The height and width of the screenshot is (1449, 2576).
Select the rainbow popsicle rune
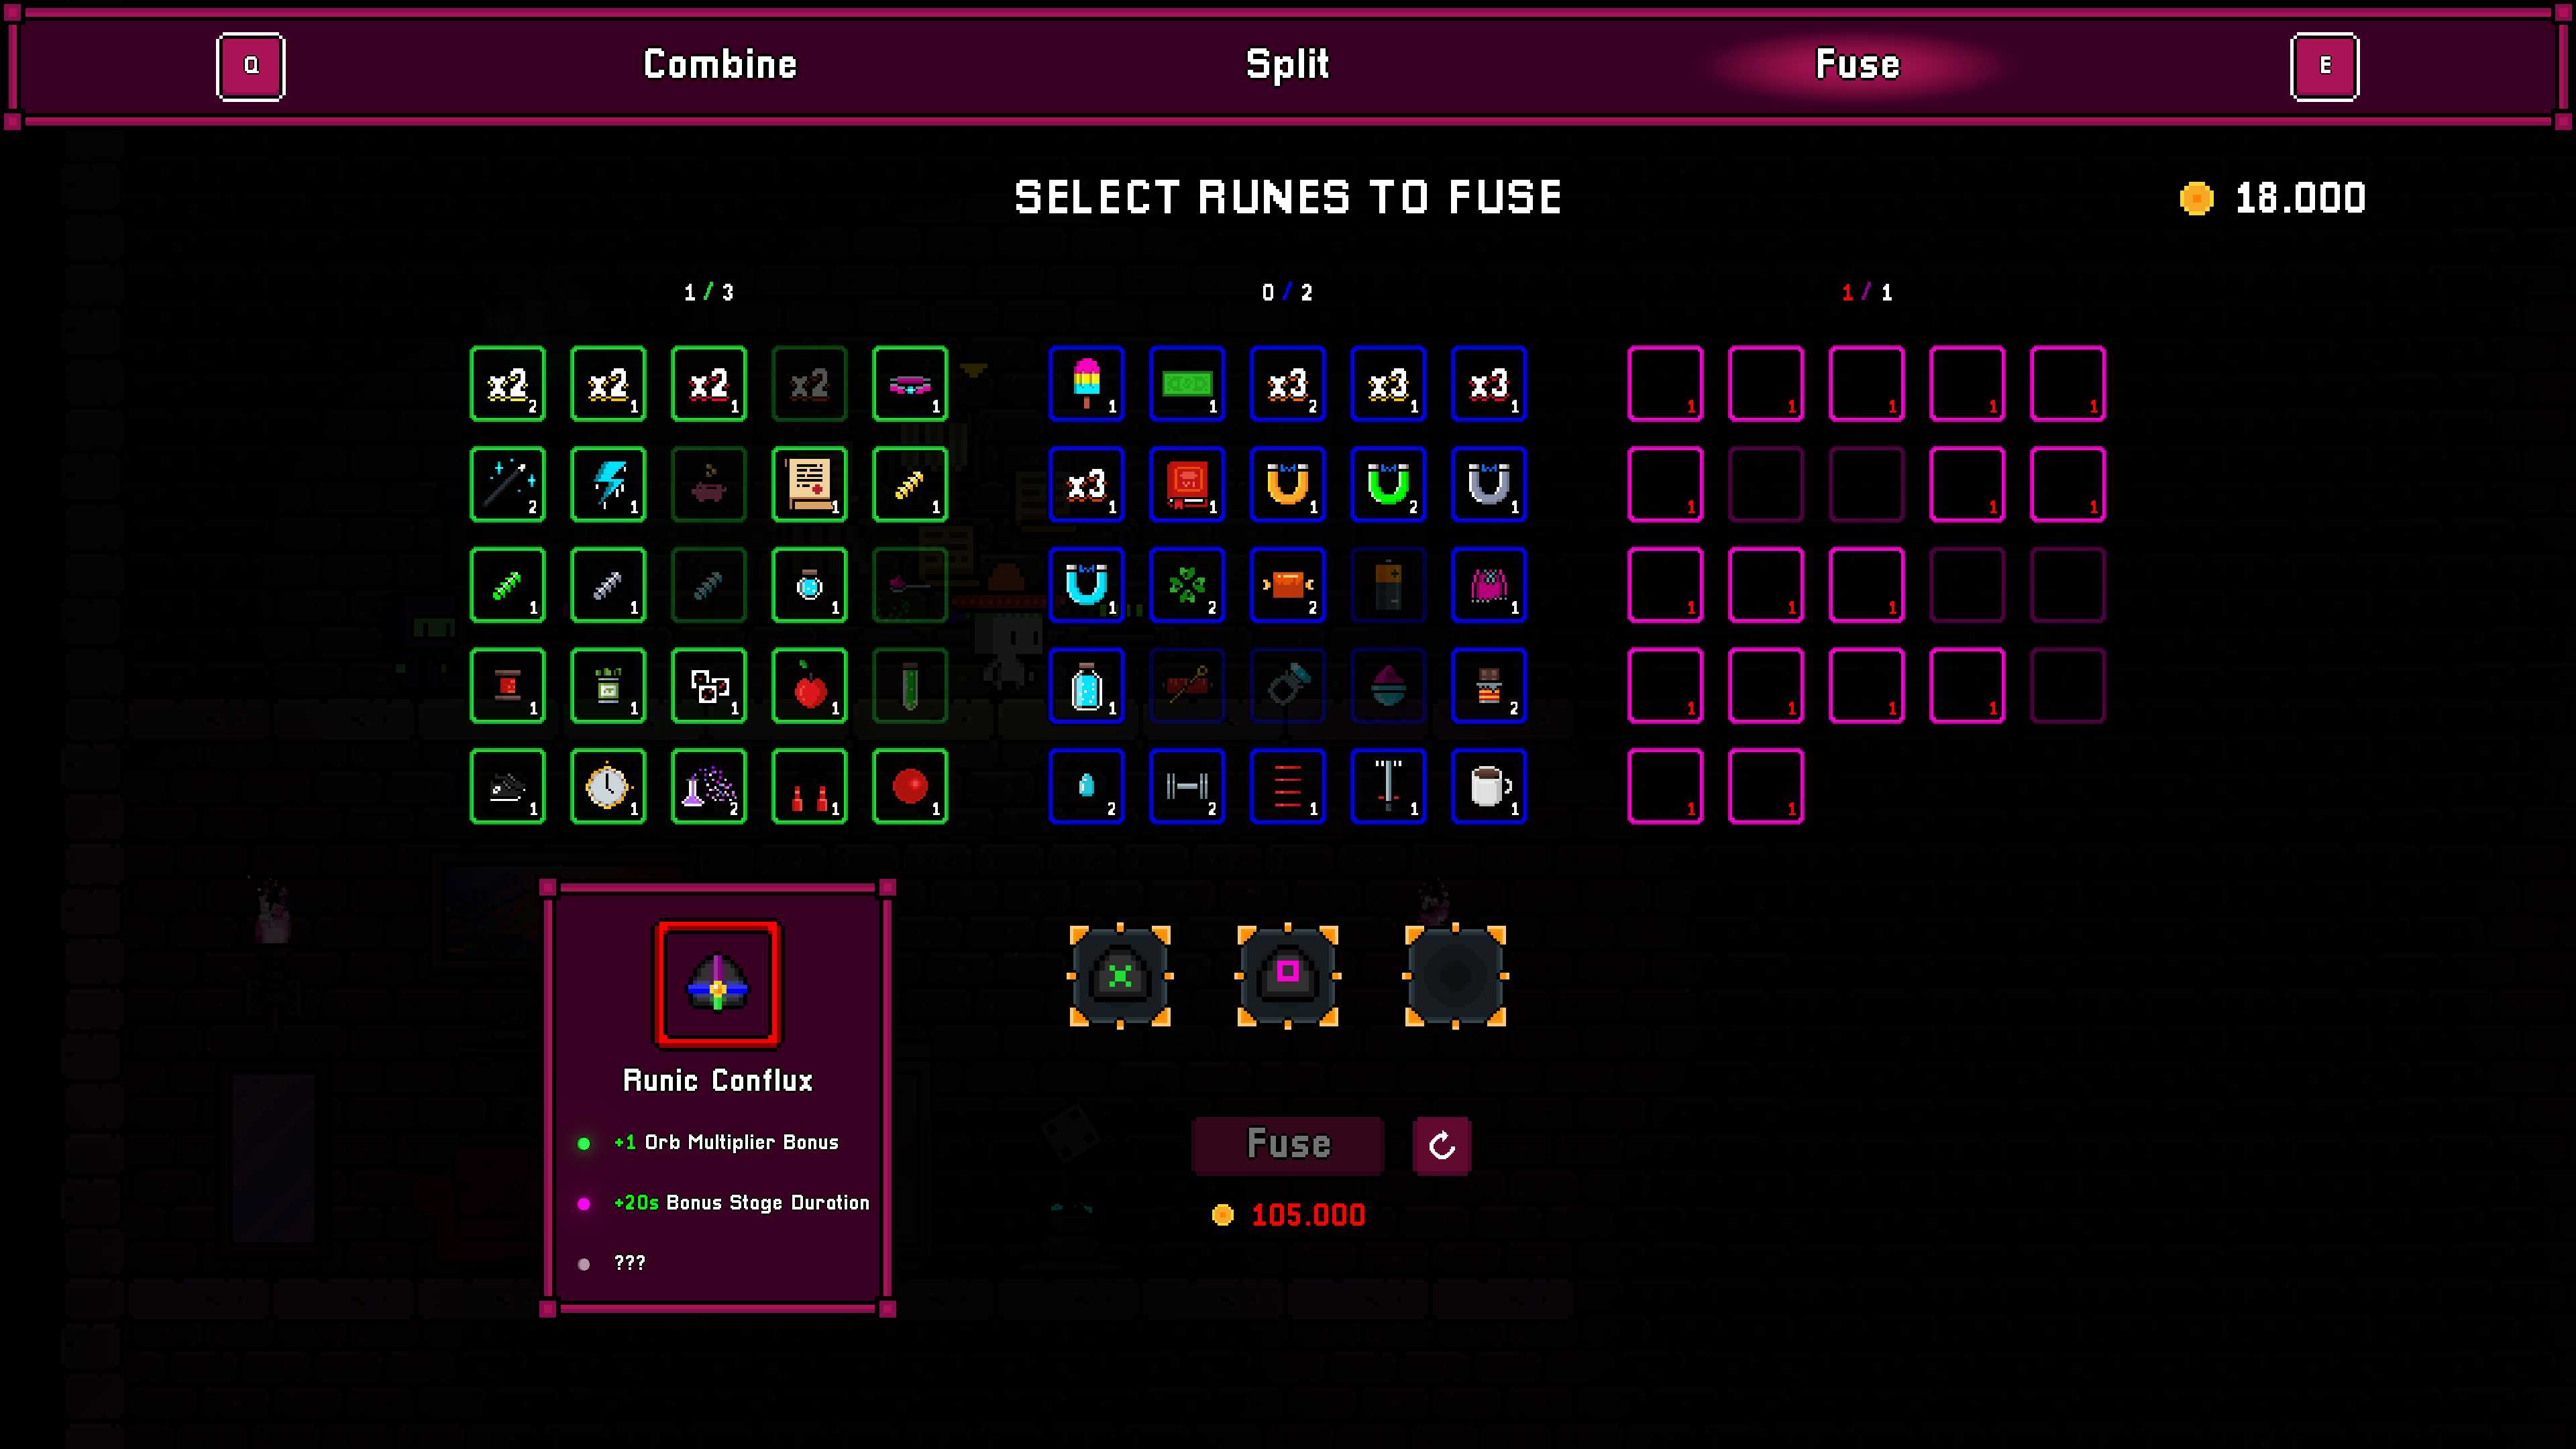click(x=1086, y=384)
